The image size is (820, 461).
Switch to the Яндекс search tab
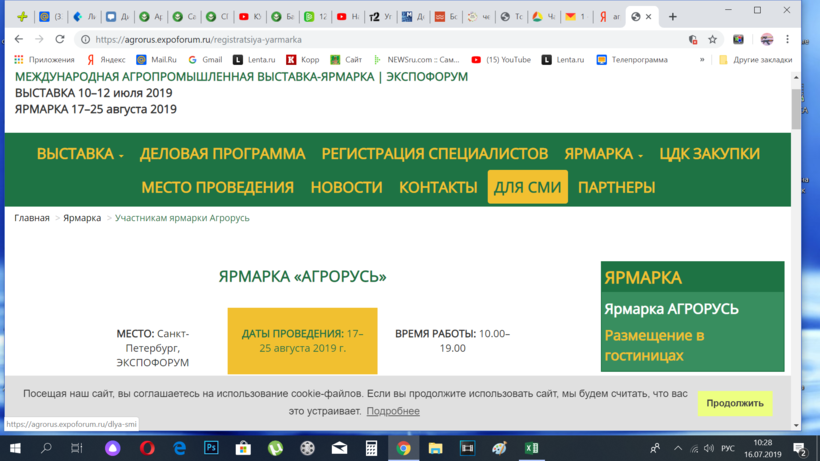(609, 17)
